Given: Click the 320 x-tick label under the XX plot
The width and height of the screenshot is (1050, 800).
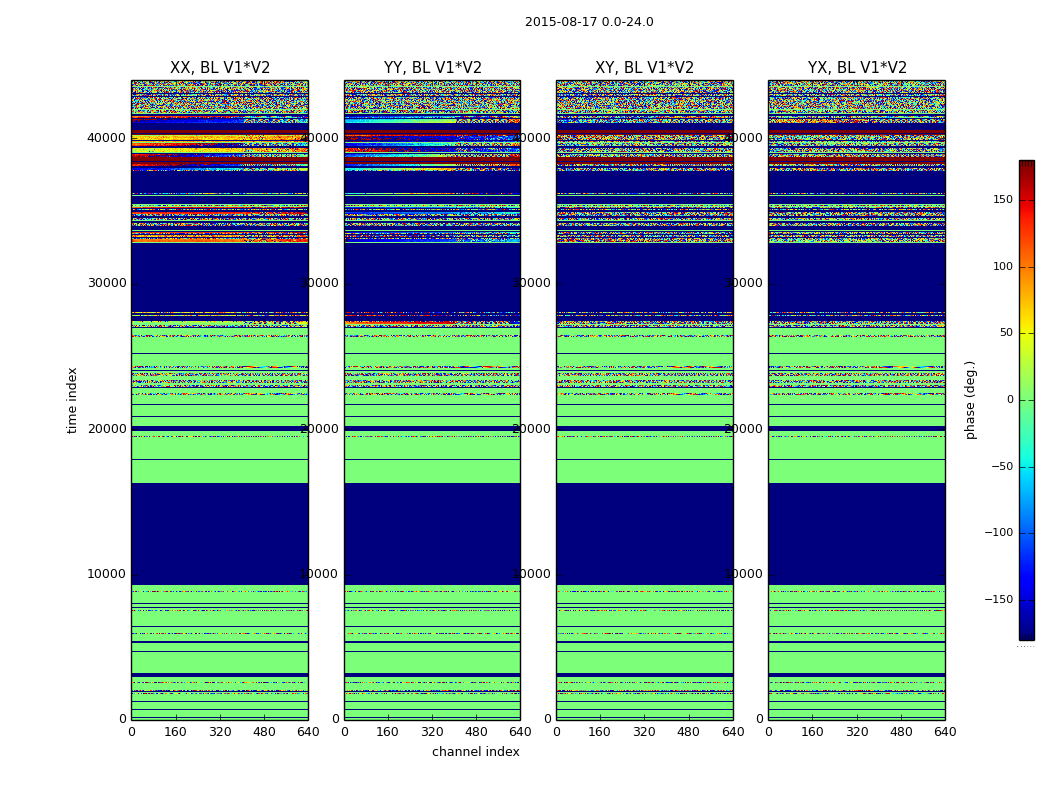Looking at the screenshot, I should click(x=220, y=732).
